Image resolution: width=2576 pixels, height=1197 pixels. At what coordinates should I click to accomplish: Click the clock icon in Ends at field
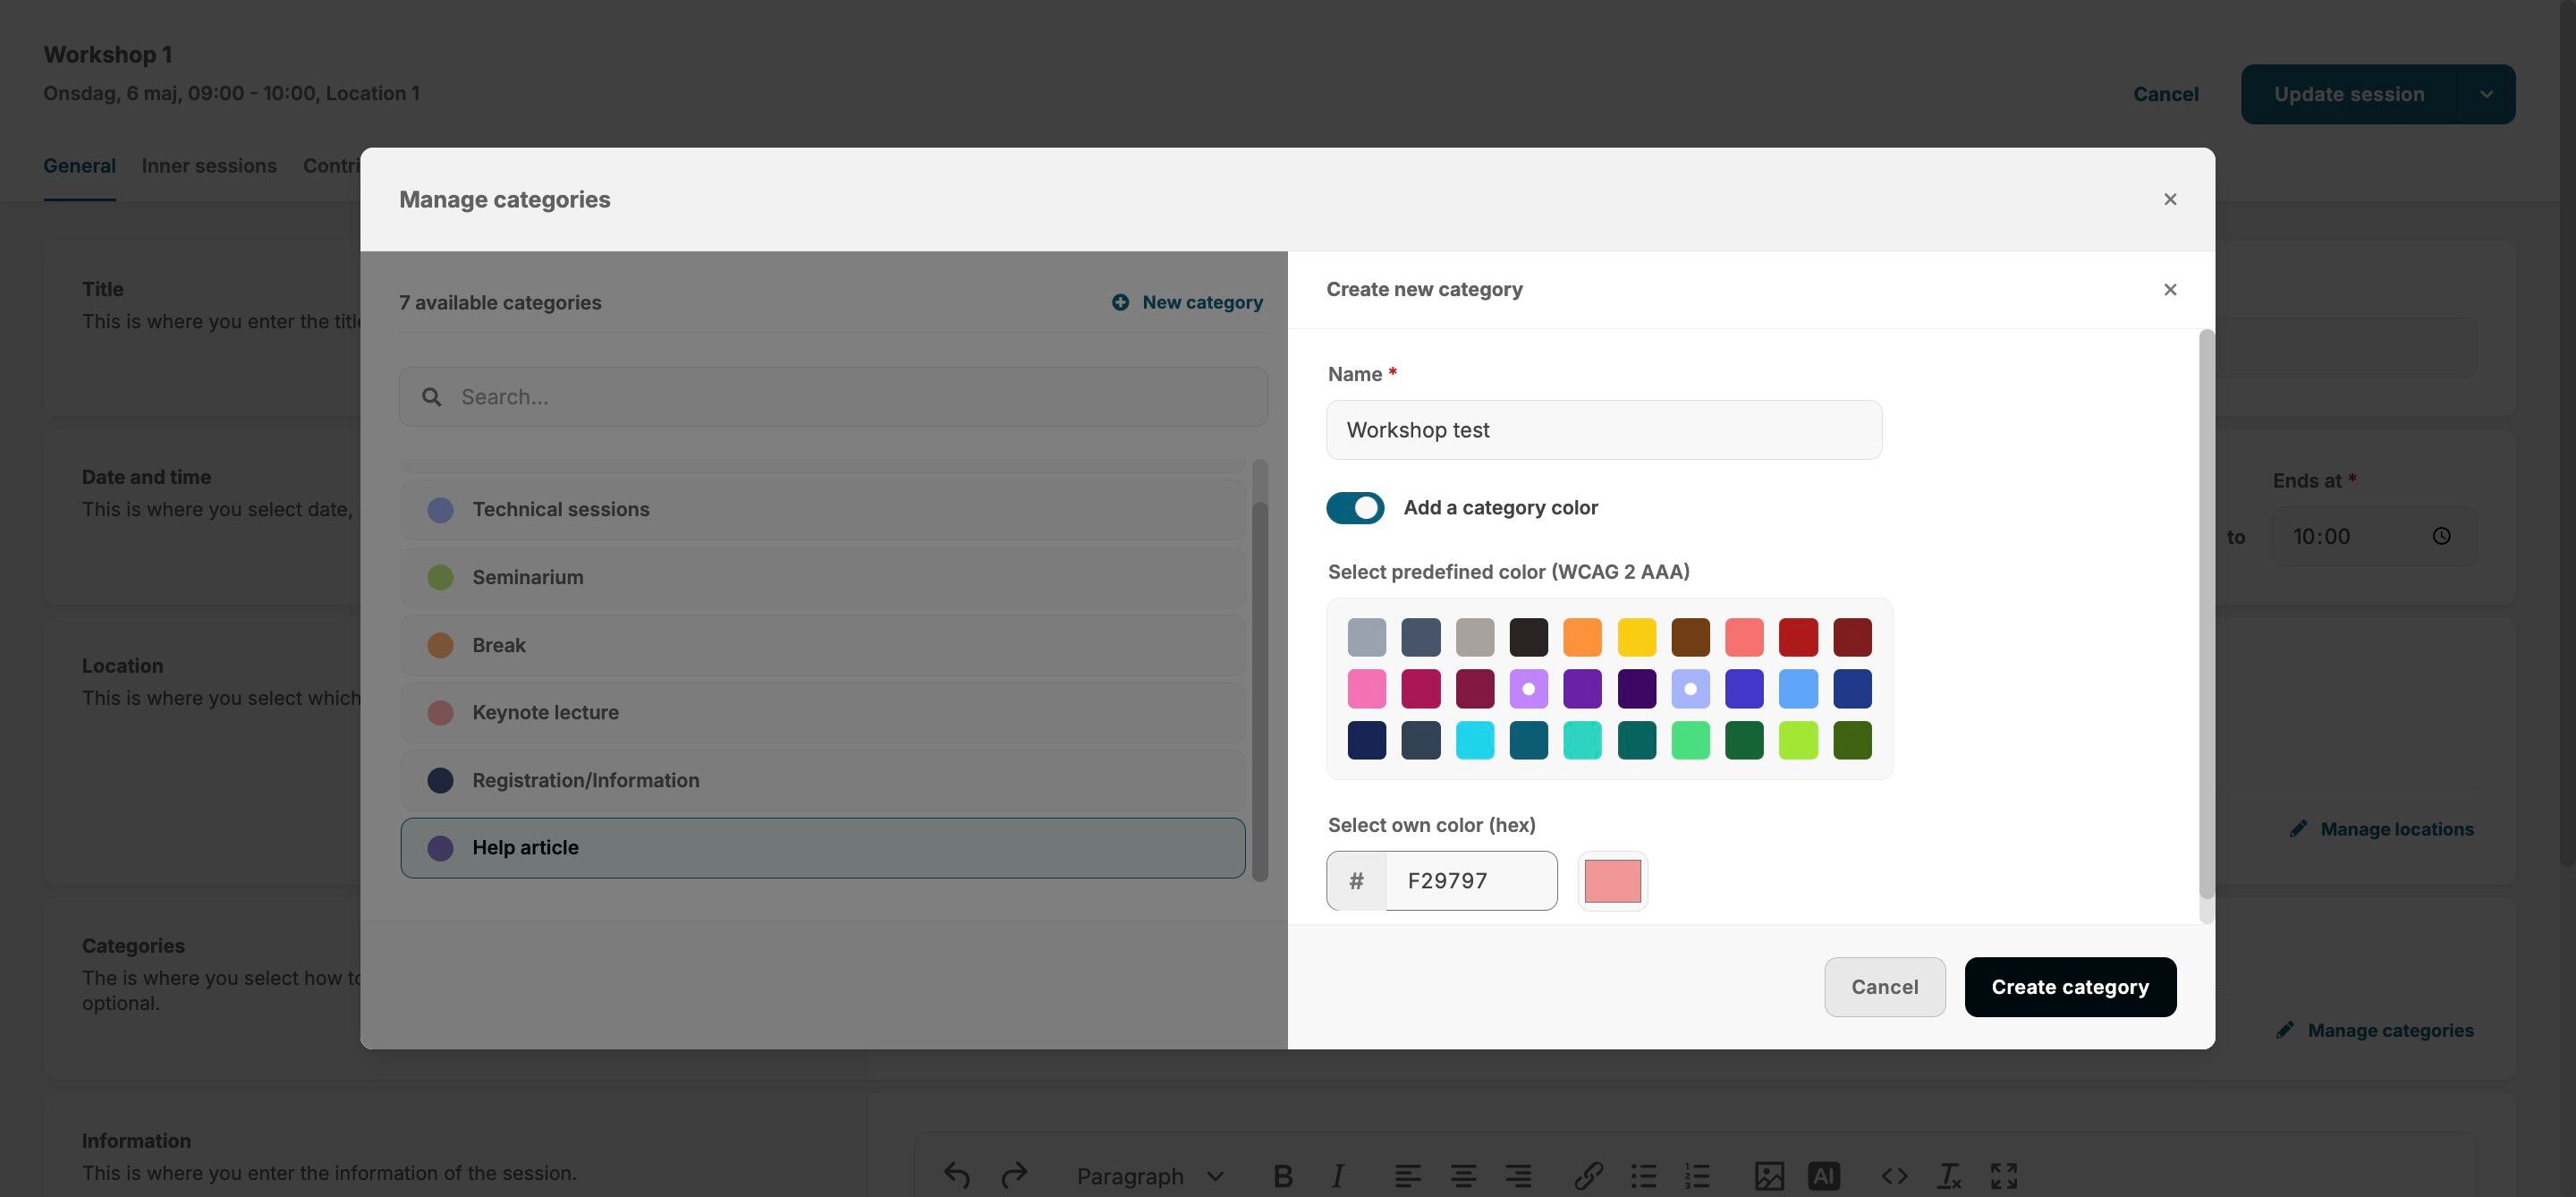[2441, 536]
